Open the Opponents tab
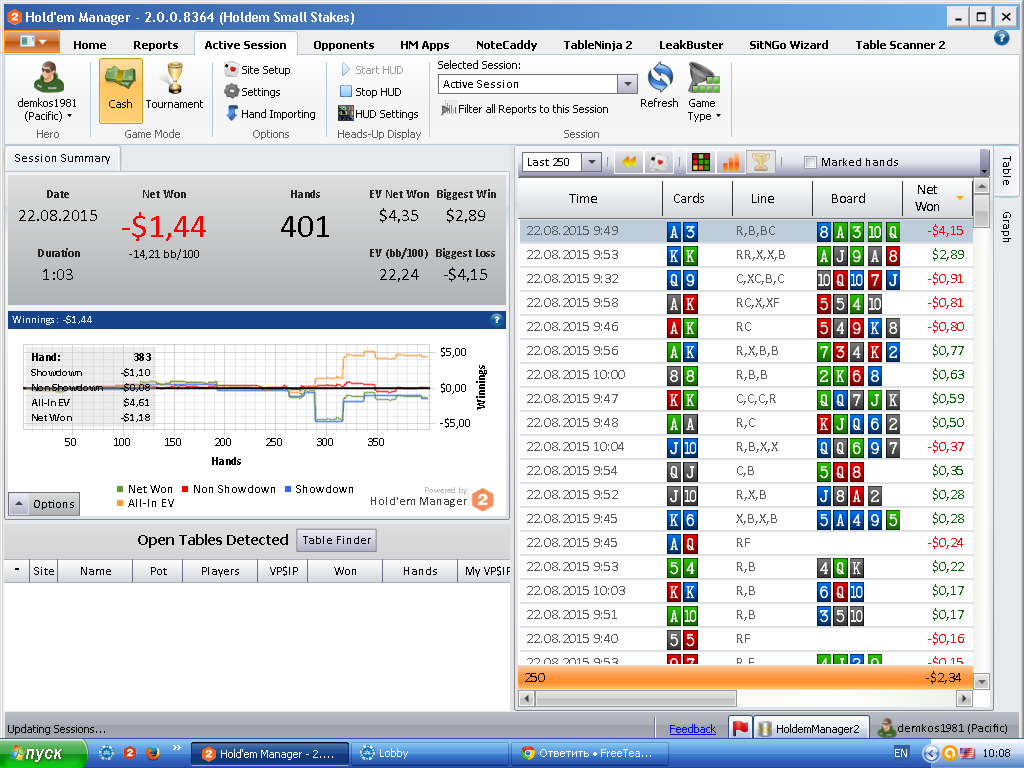 click(344, 45)
